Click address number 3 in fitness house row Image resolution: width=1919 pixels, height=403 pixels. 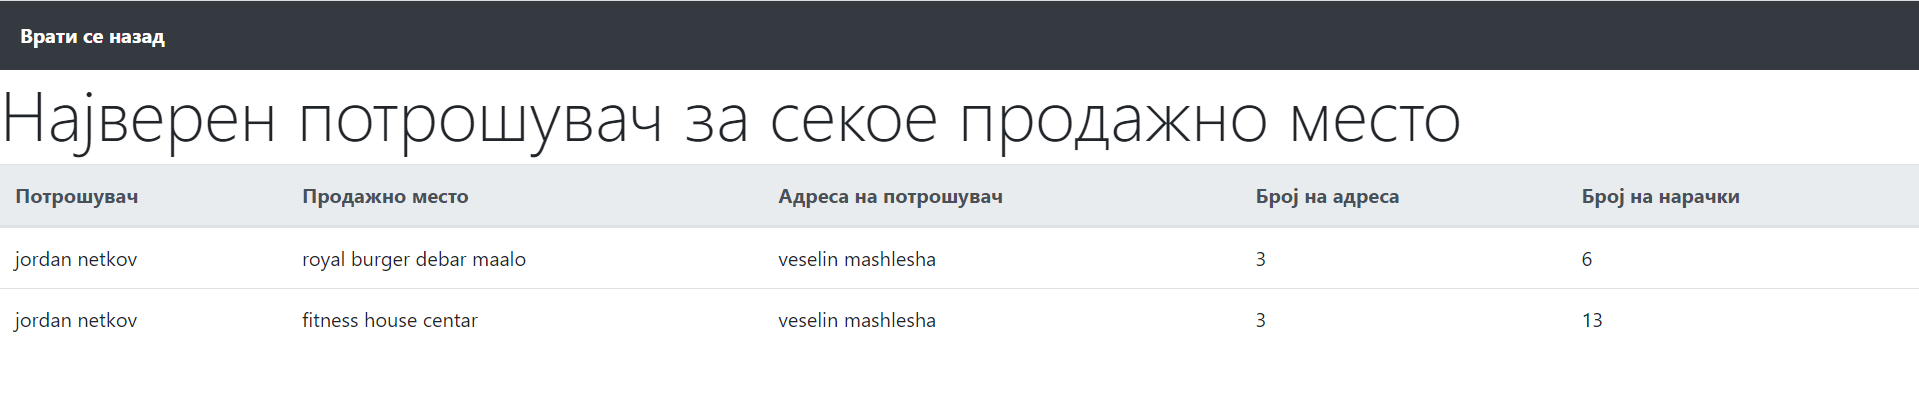[1261, 321]
